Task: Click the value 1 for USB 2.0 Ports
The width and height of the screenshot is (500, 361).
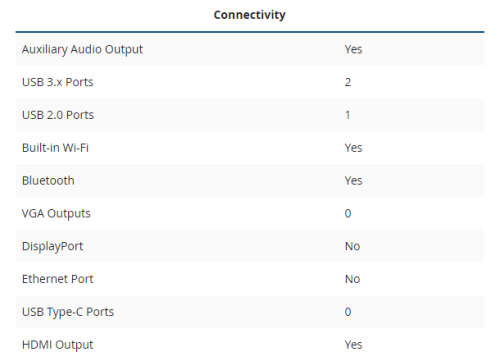Action: [348, 115]
